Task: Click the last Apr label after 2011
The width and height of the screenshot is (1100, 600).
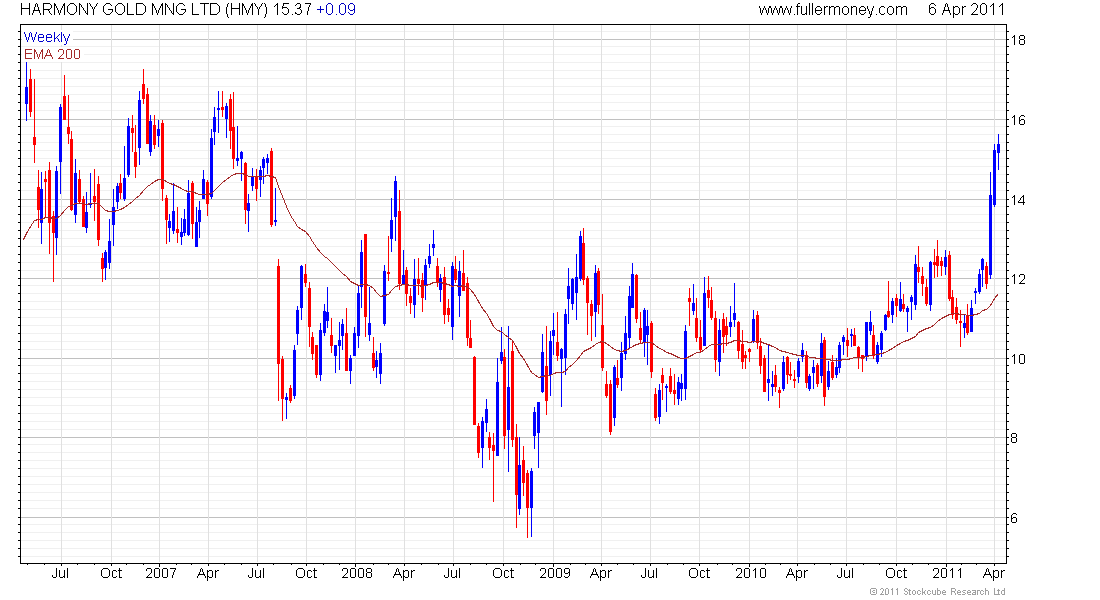Action: (x=994, y=573)
